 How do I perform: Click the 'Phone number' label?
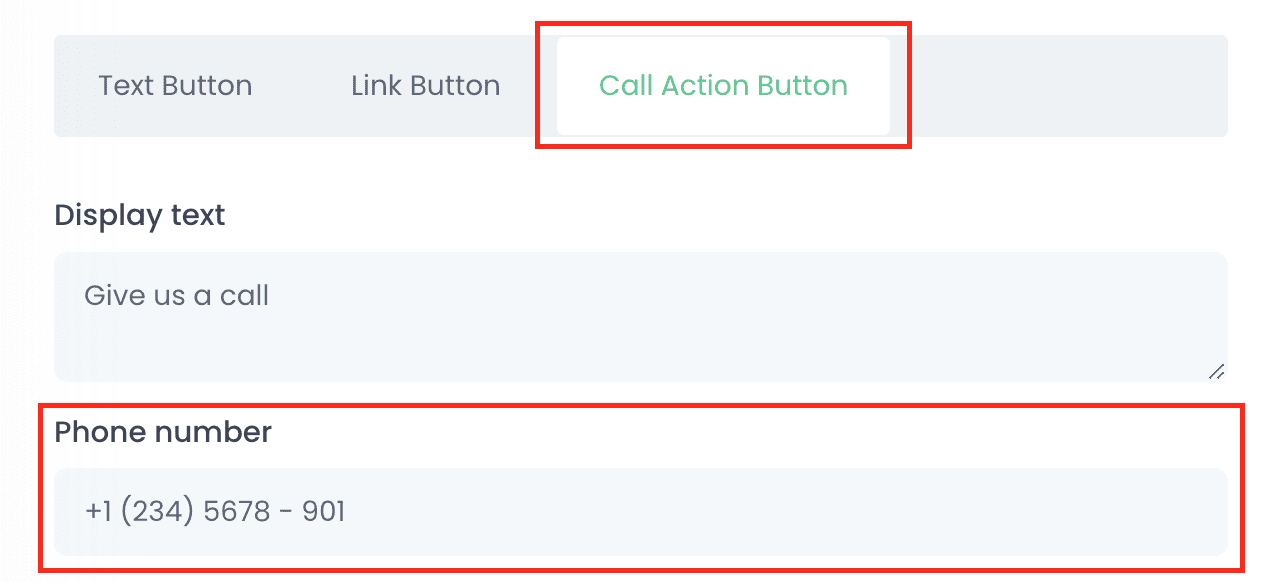coord(163,432)
